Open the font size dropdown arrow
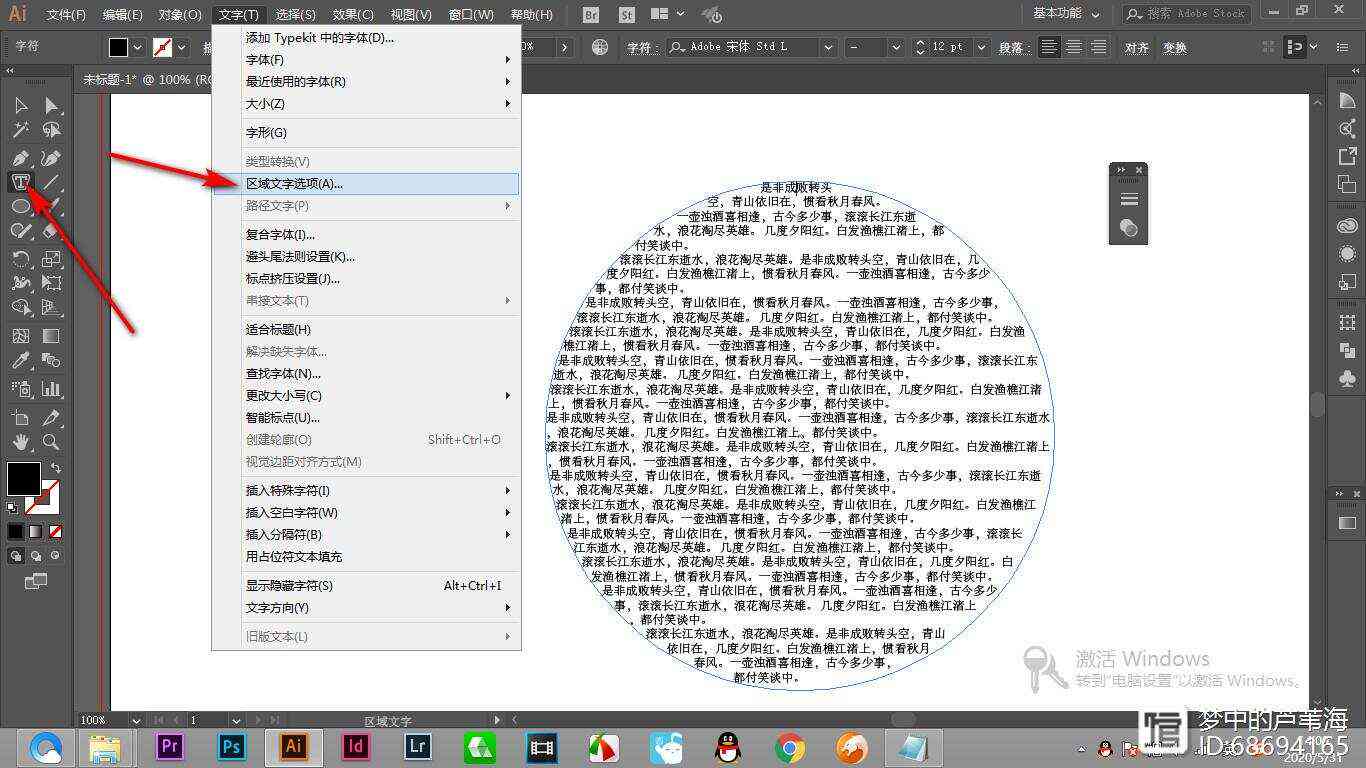Viewport: 1366px width, 768px height. click(980, 47)
